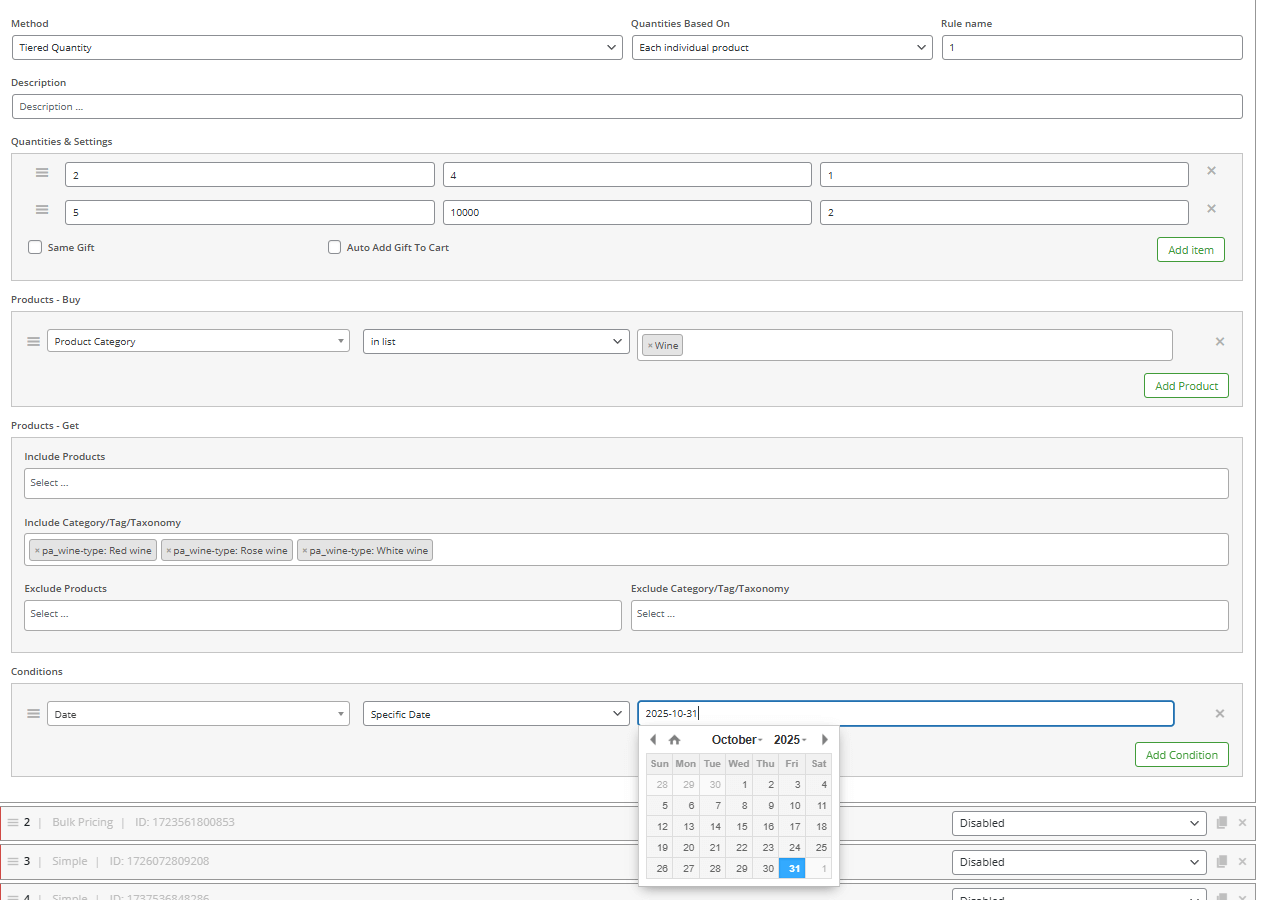The height and width of the screenshot is (900, 1267).
Task: Click first tier field containing 2
Action: pos(250,175)
